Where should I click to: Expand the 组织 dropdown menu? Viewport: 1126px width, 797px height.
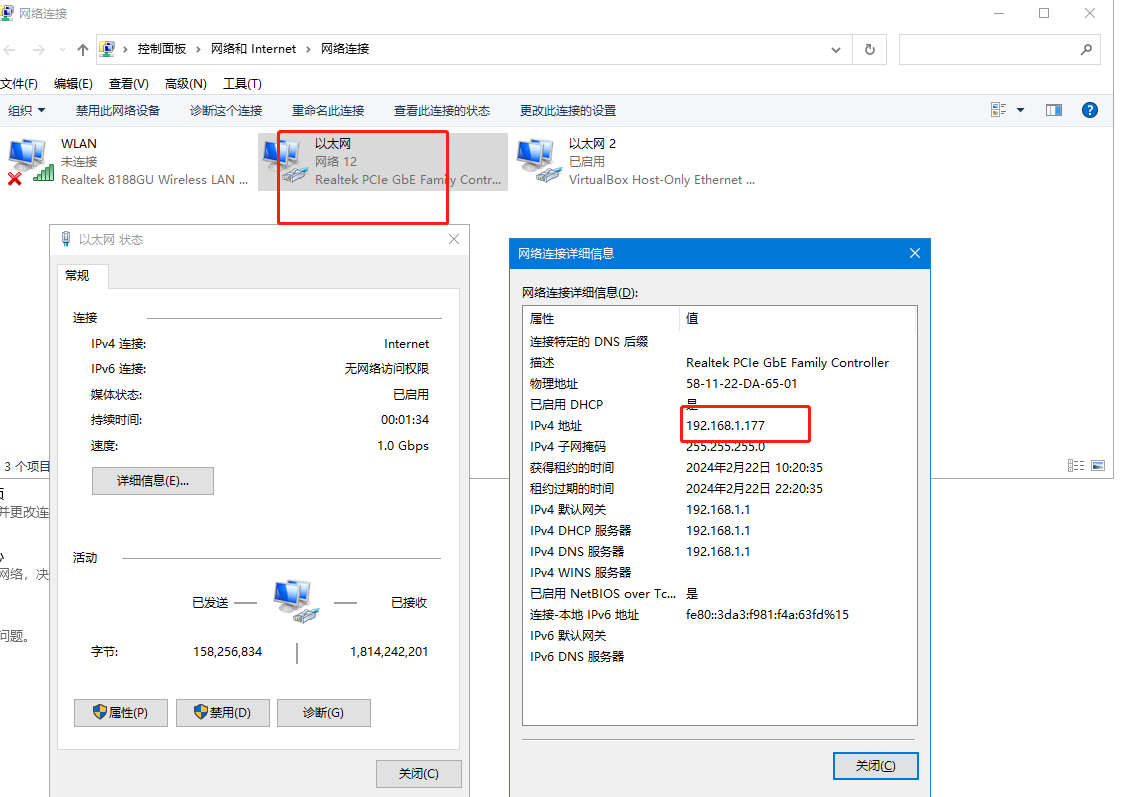27,110
